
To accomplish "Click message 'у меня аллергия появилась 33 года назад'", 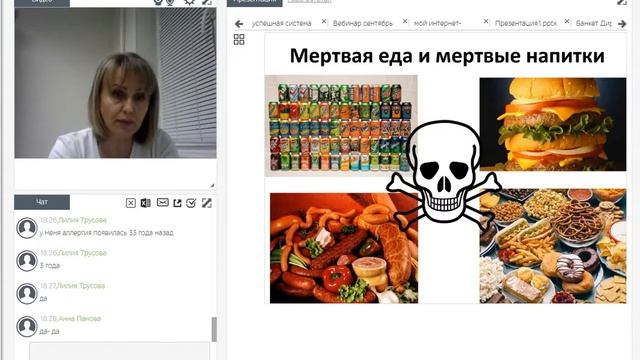I will [x=107, y=233].
